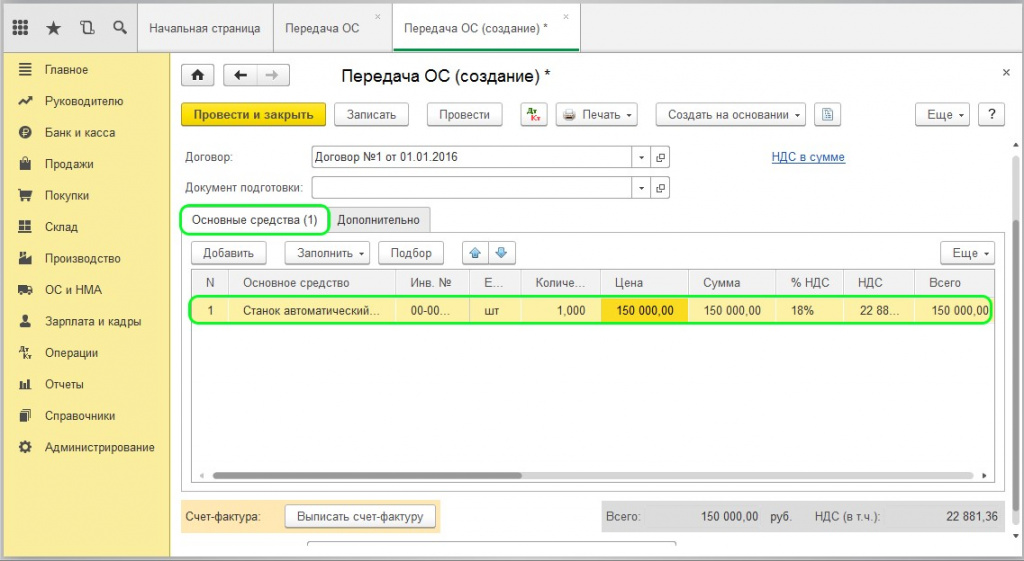Viewport: 1024px width, 561px height.
Task: Open the top Еще menu
Action: tap(942, 114)
